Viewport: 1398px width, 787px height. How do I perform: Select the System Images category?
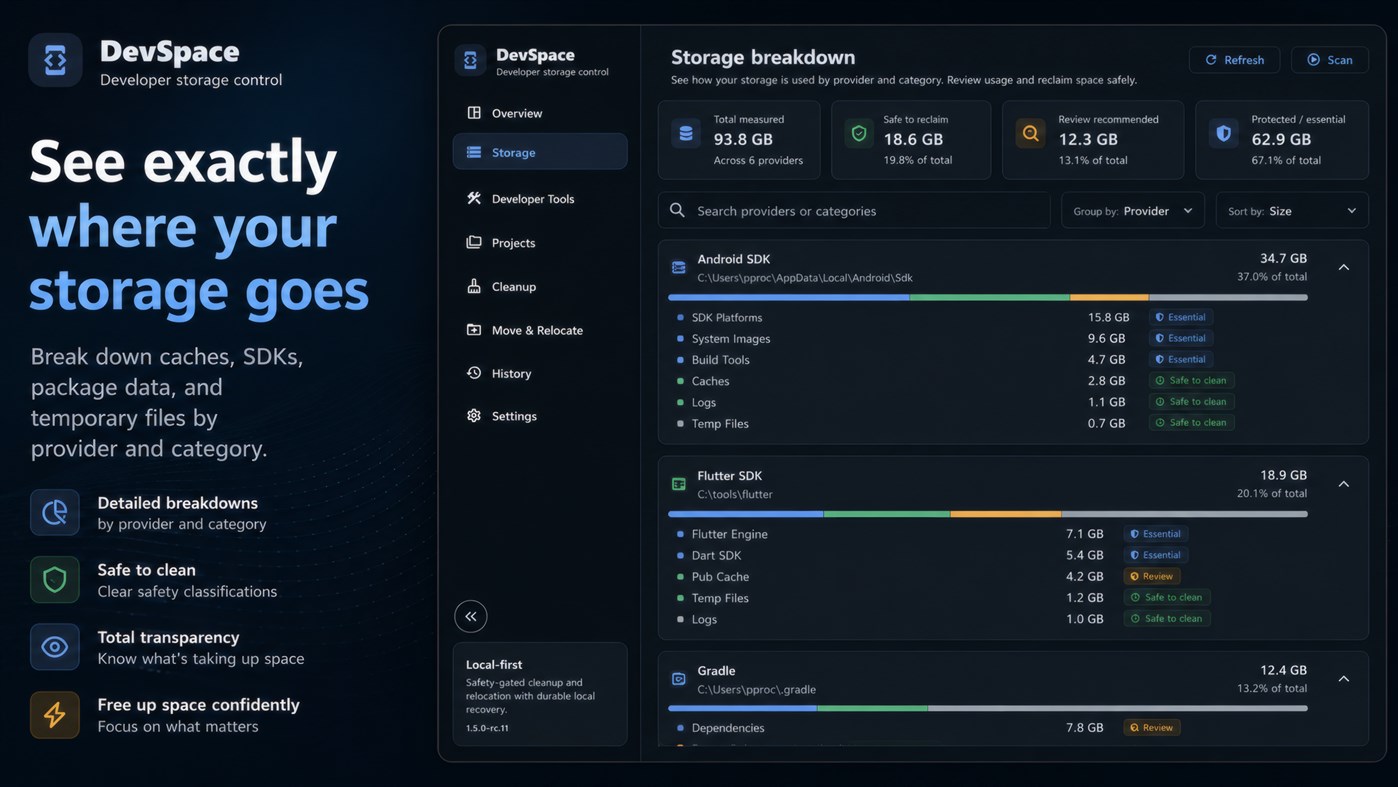(731, 339)
